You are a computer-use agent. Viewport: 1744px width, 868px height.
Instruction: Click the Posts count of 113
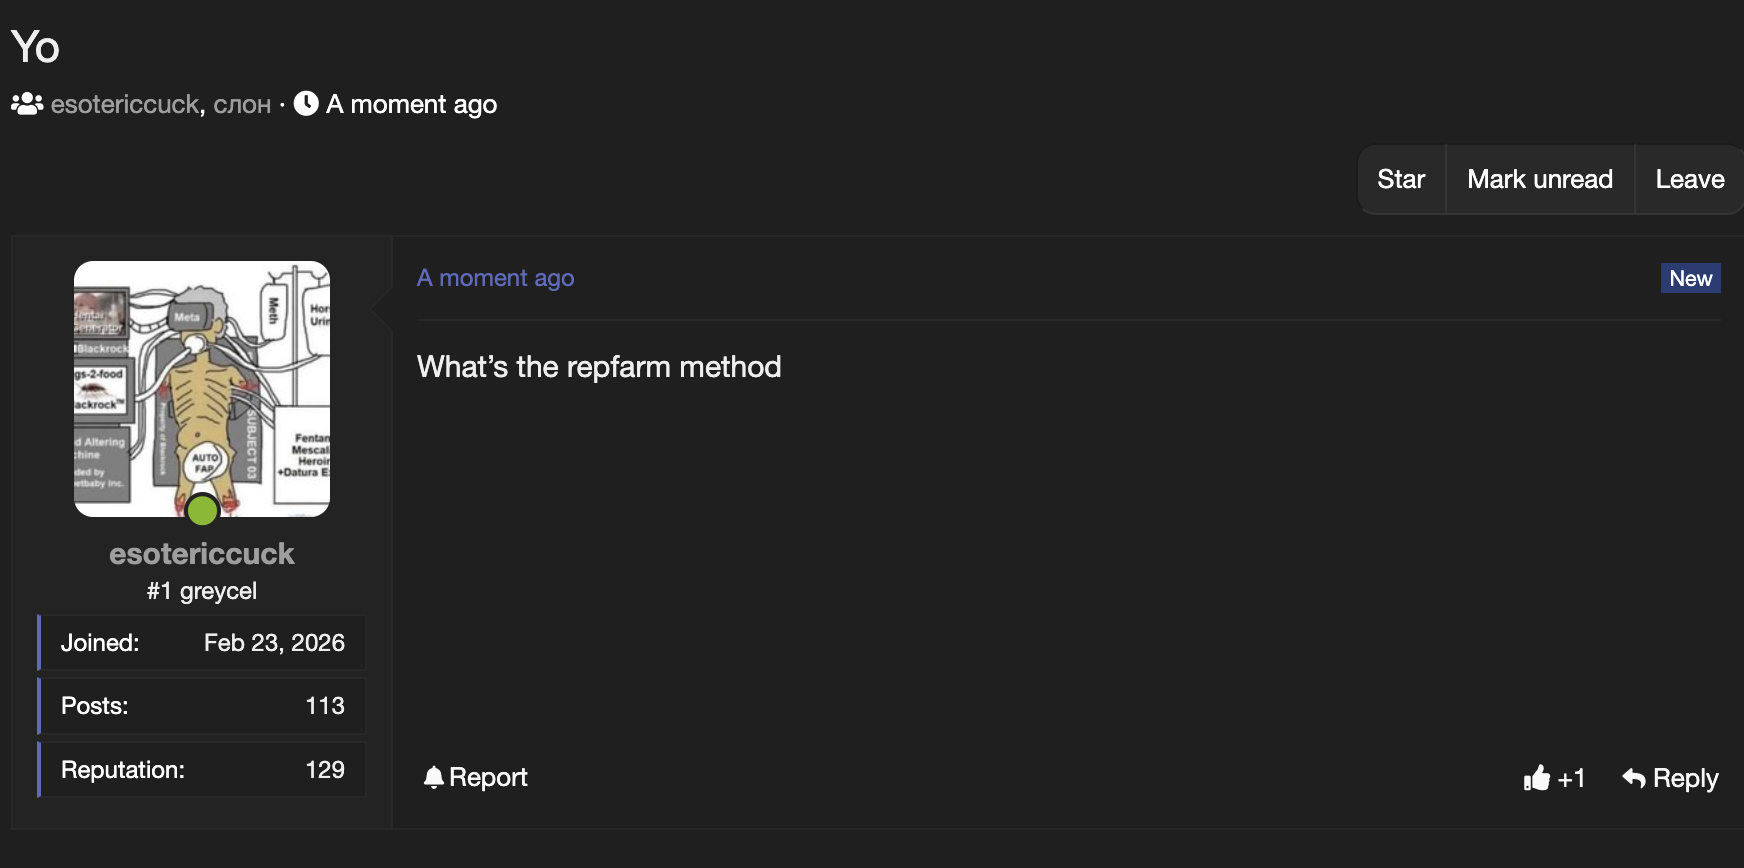[x=324, y=705]
